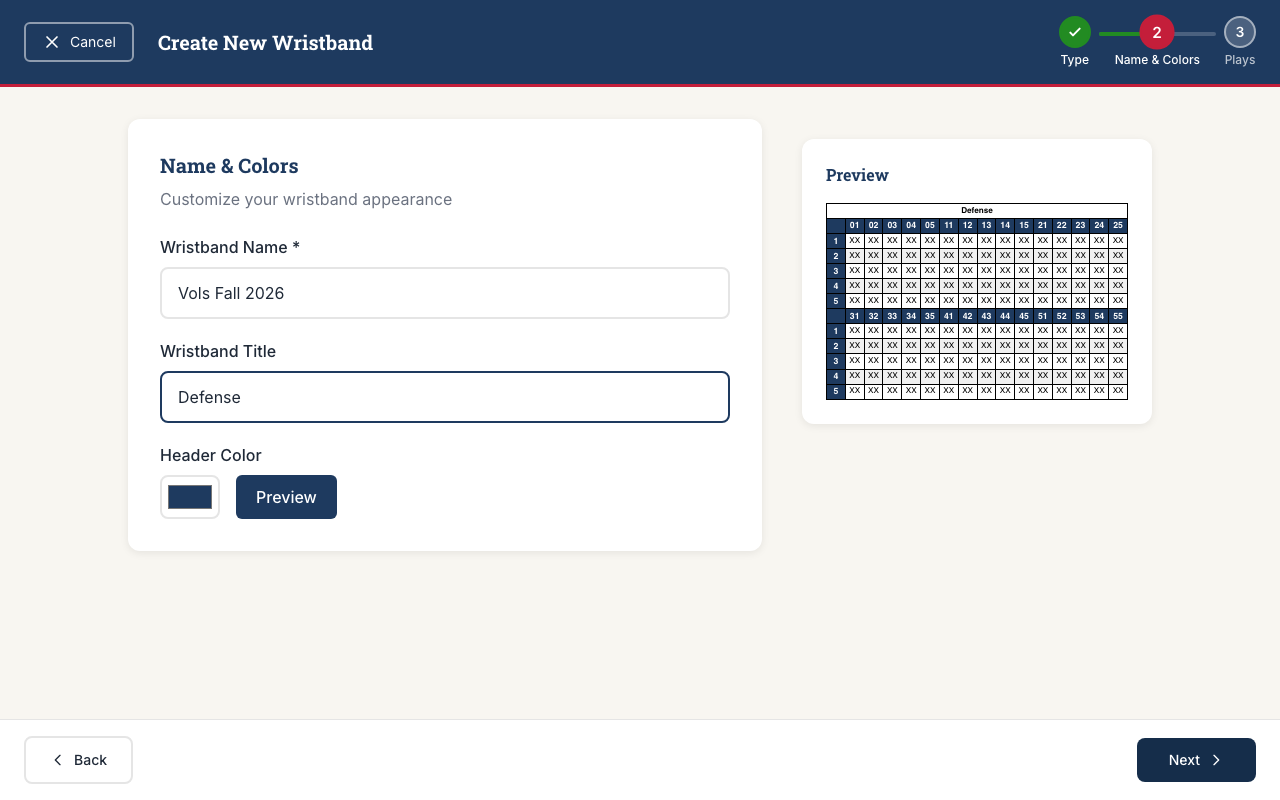Click into the Wristband Title field

[445, 397]
